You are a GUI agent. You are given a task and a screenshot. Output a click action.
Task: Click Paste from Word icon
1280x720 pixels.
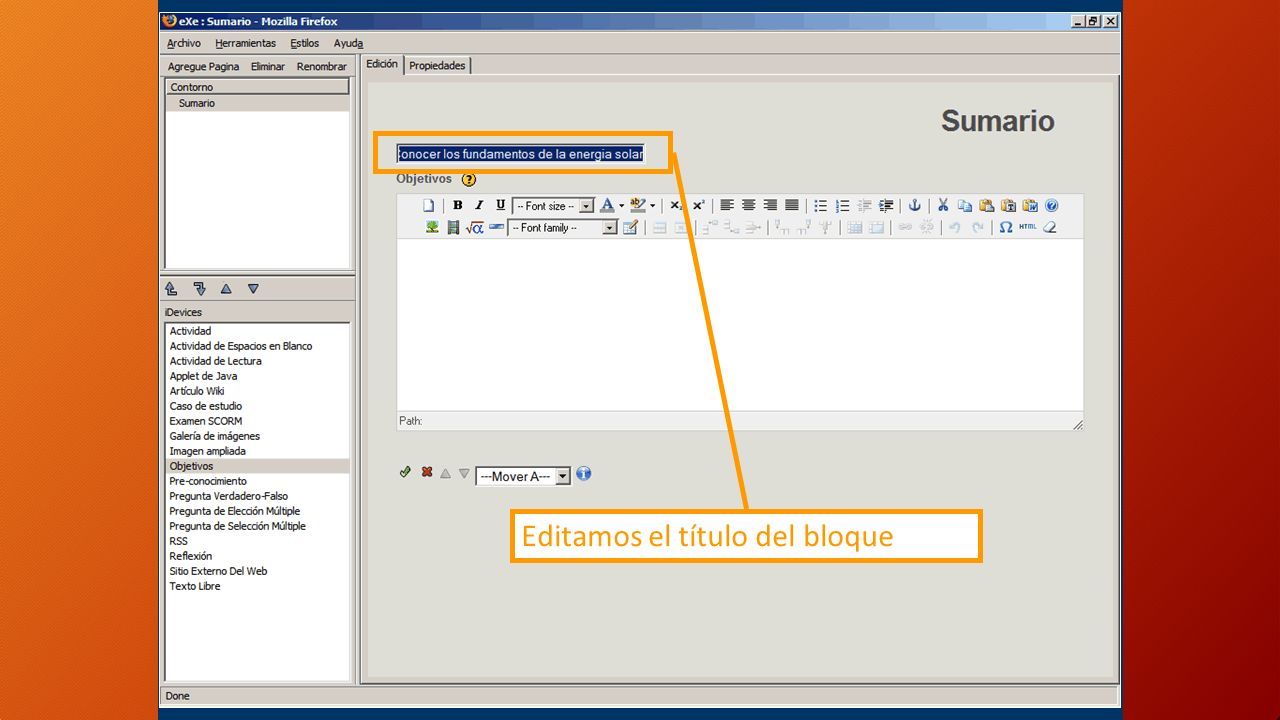point(1030,206)
